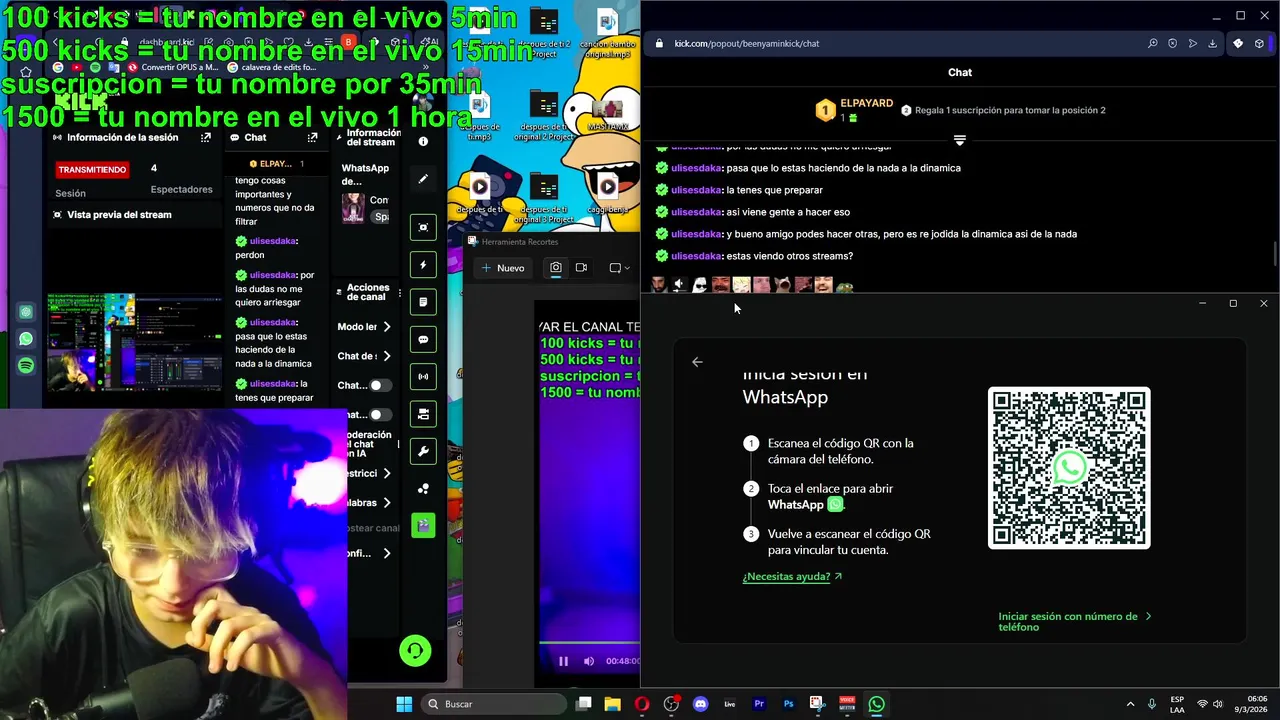Screen dimensions: 1280x720
Task: Click the green headset support button
Action: 415,651
